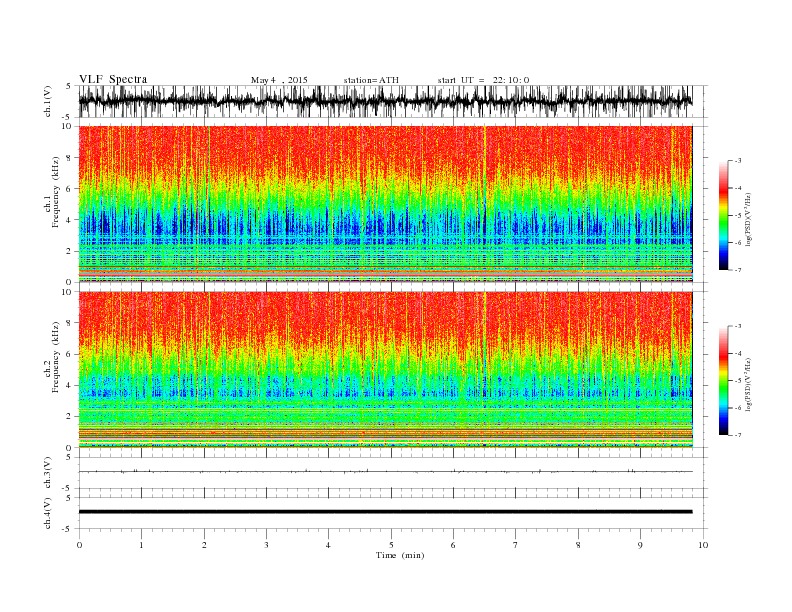Click the '10' tick on time axis
Image resolution: width=792 pixels, height=612 pixels.
[703, 545]
